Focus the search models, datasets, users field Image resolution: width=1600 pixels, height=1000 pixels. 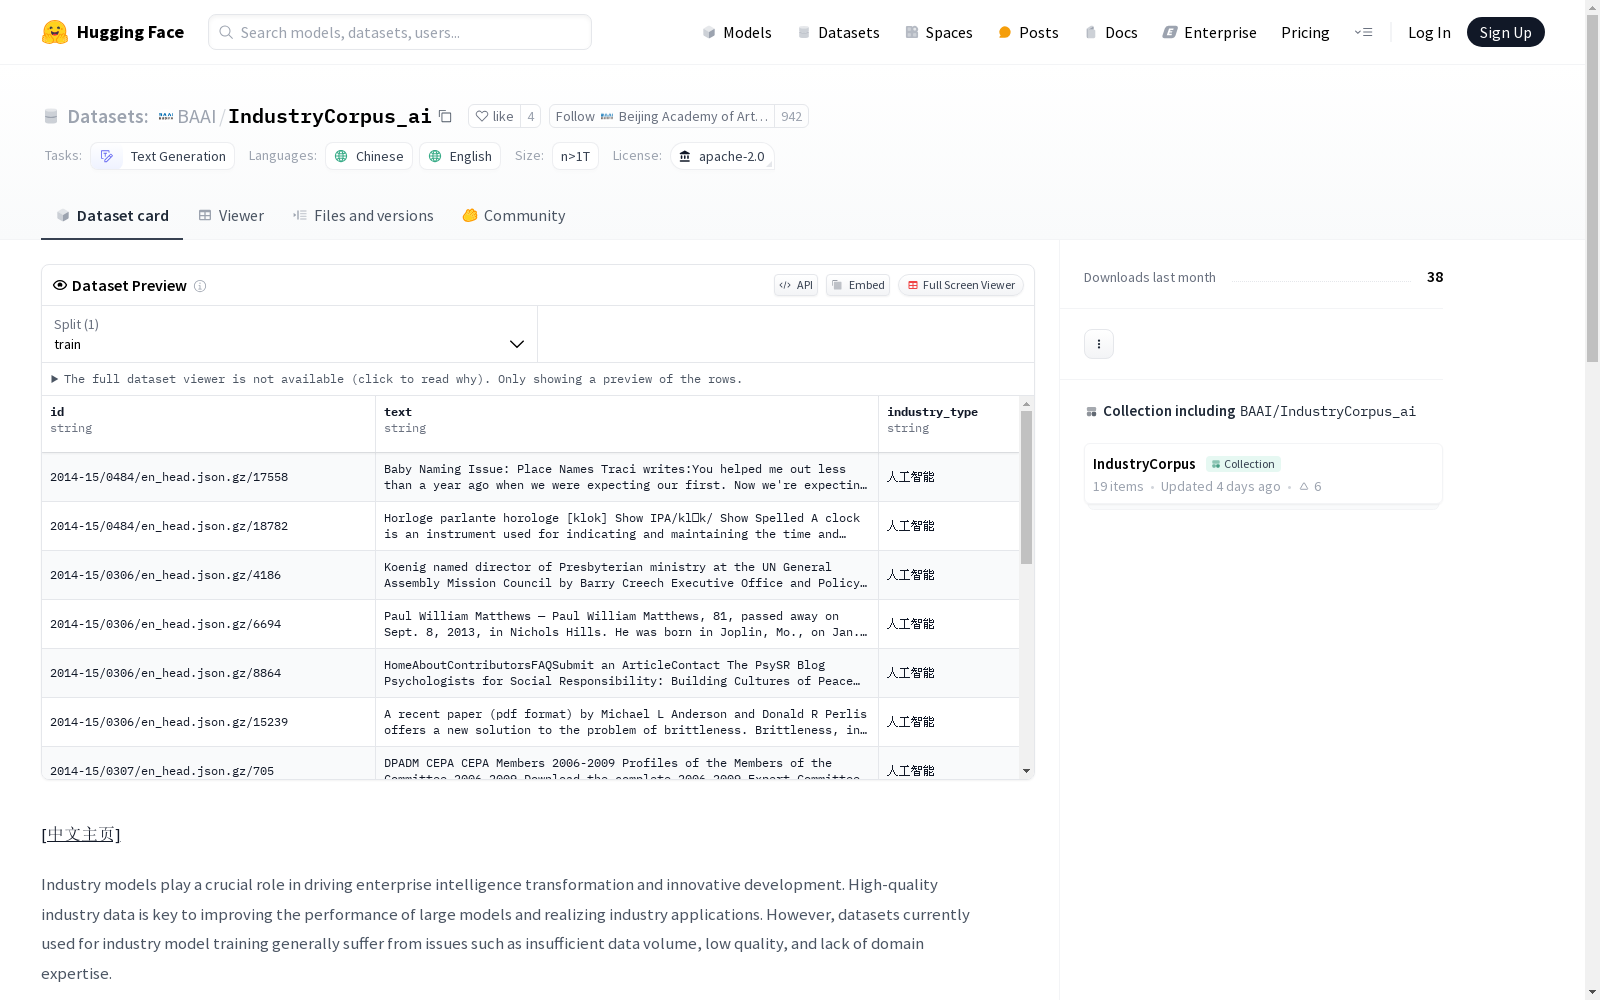pos(400,32)
